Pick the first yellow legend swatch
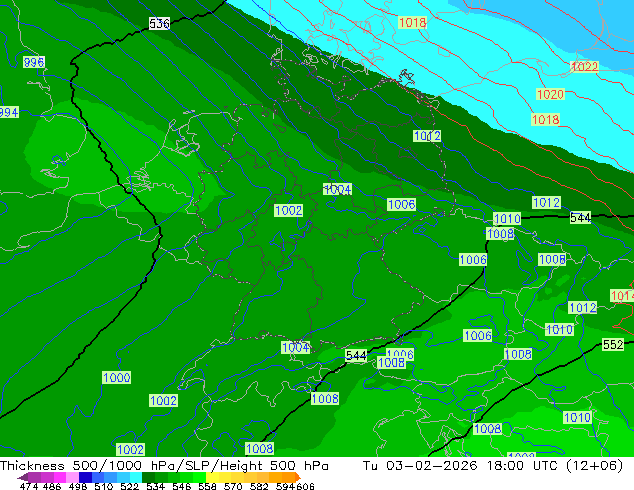 click(x=212, y=477)
